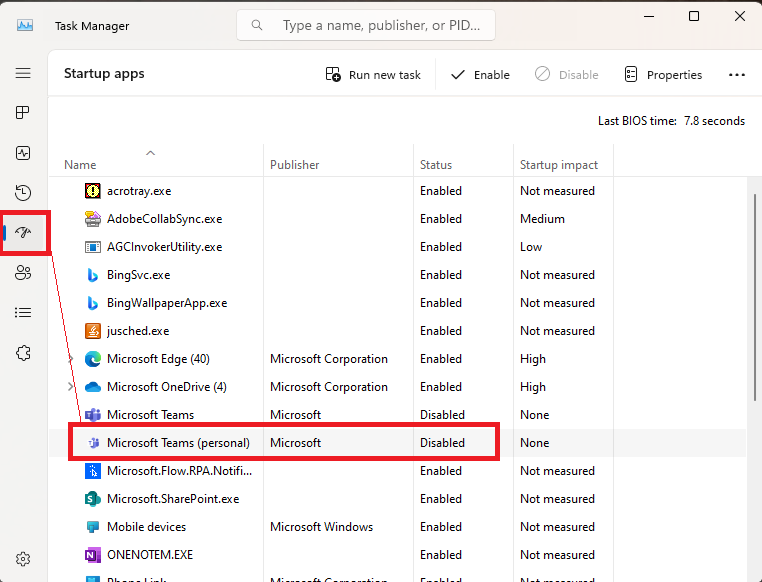
Task: Select the jusched.exe row name
Action: tap(138, 331)
